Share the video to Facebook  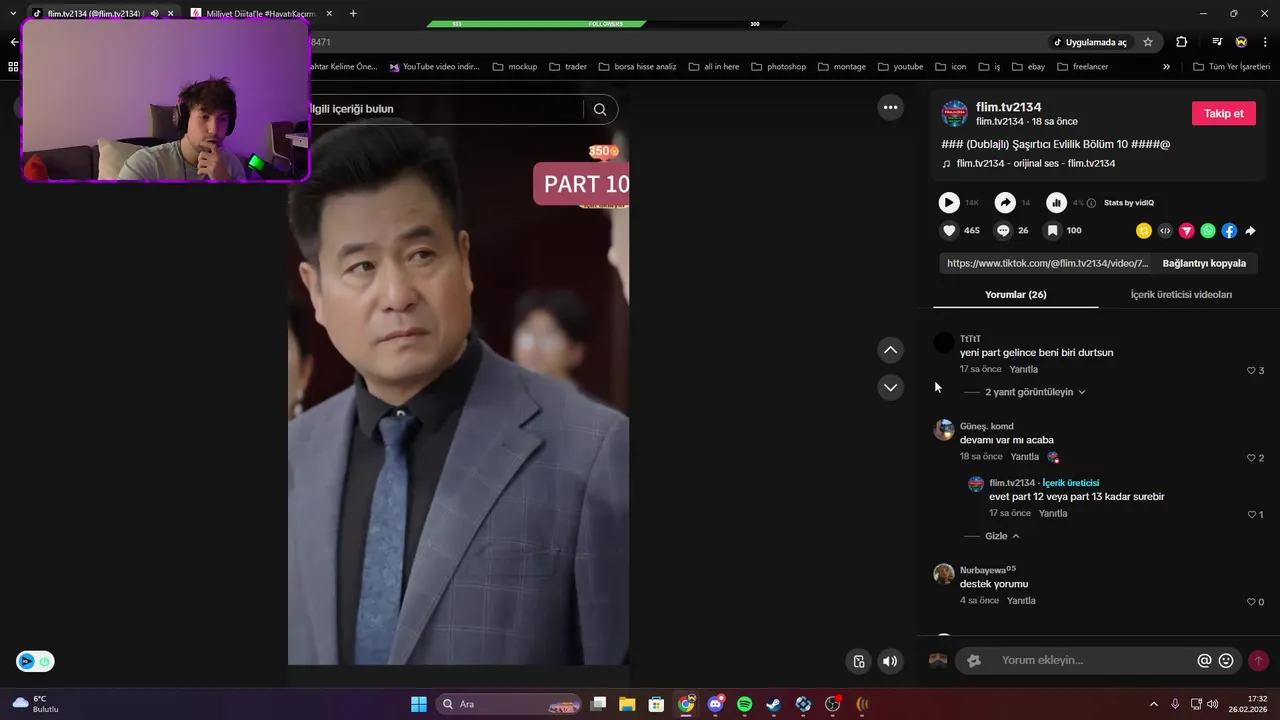coord(1229,231)
